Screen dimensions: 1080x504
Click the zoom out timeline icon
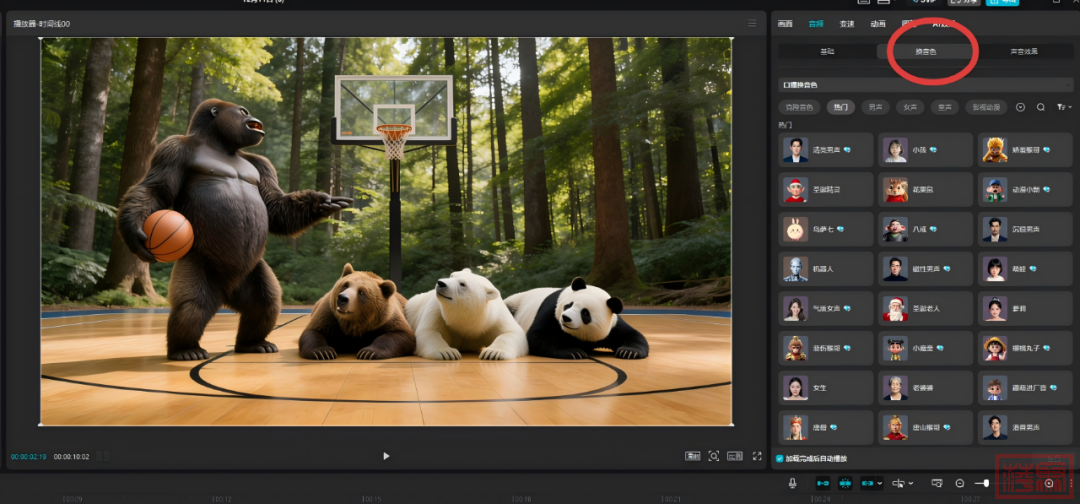960,483
